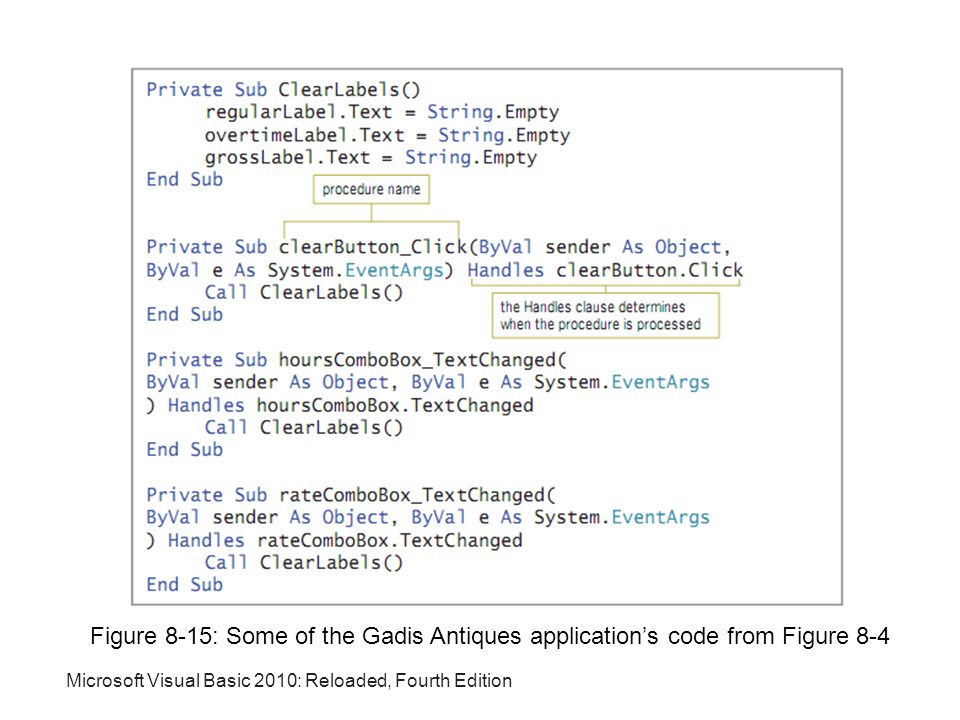Click "Handles clearButton.Click" text
The height and width of the screenshot is (720, 960).
tap(605, 270)
